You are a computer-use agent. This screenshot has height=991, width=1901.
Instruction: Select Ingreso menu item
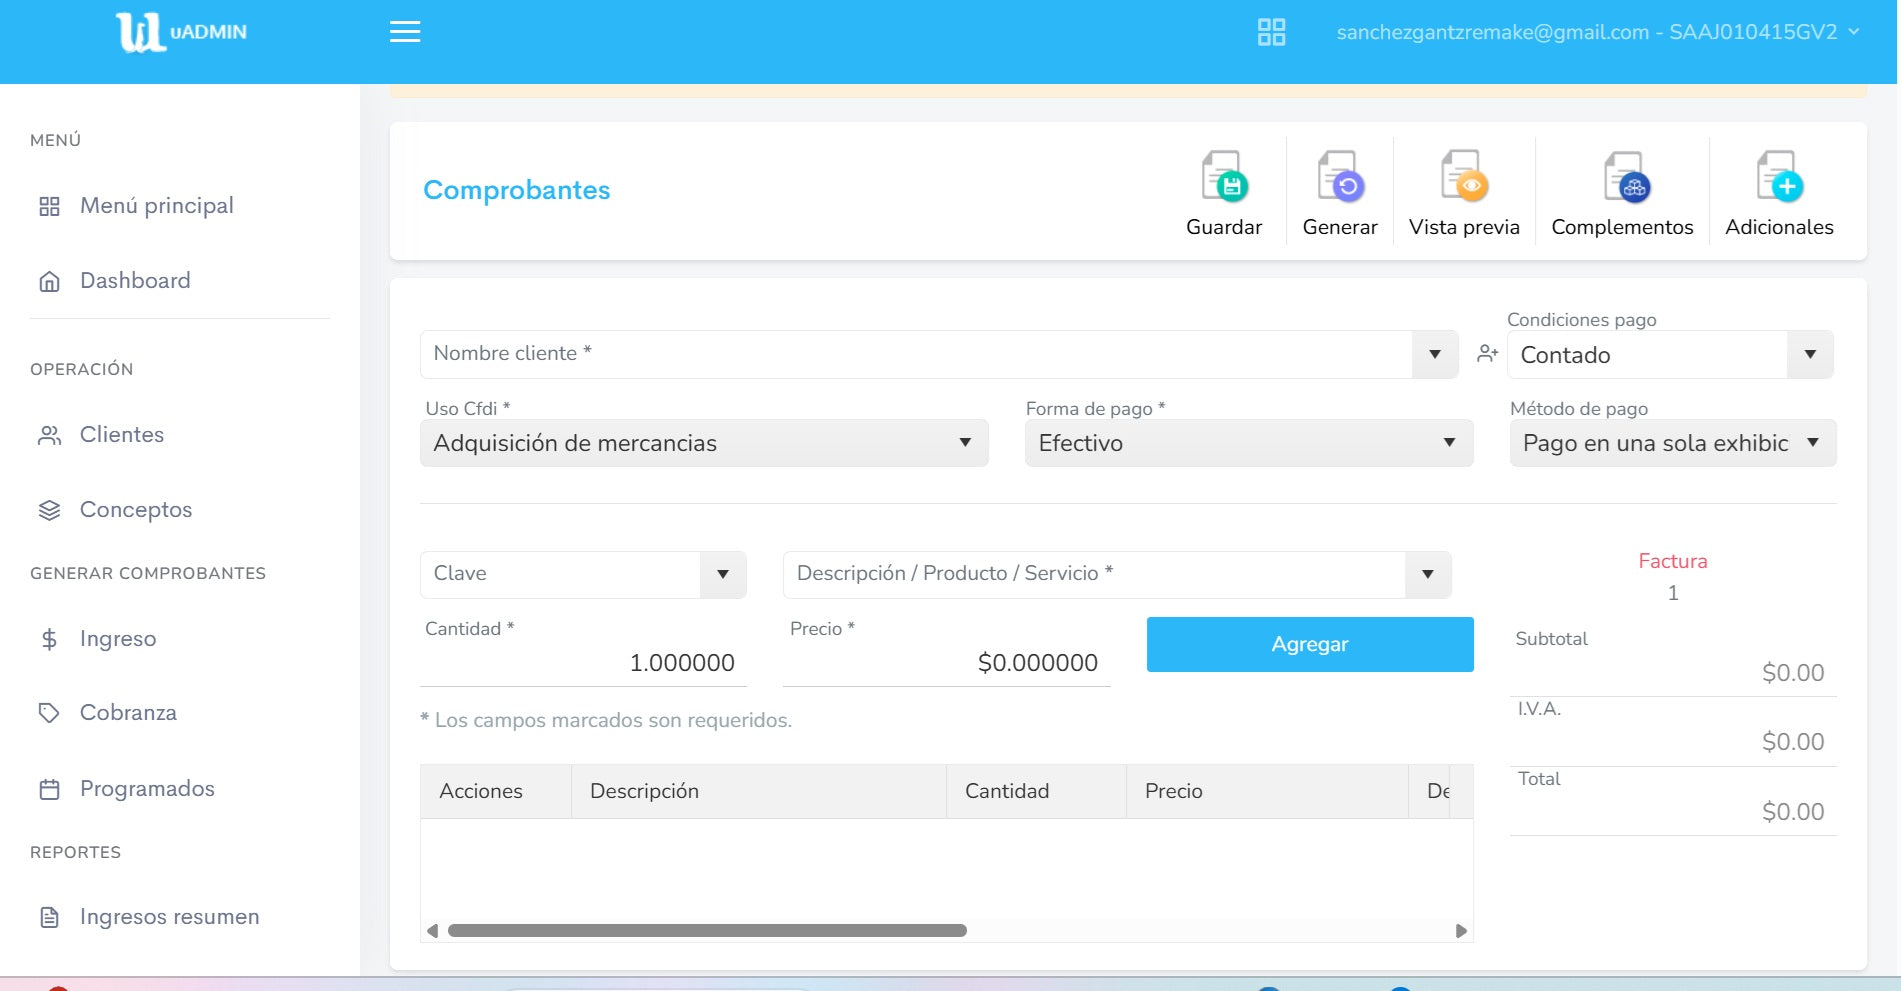(x=118, y=639)
